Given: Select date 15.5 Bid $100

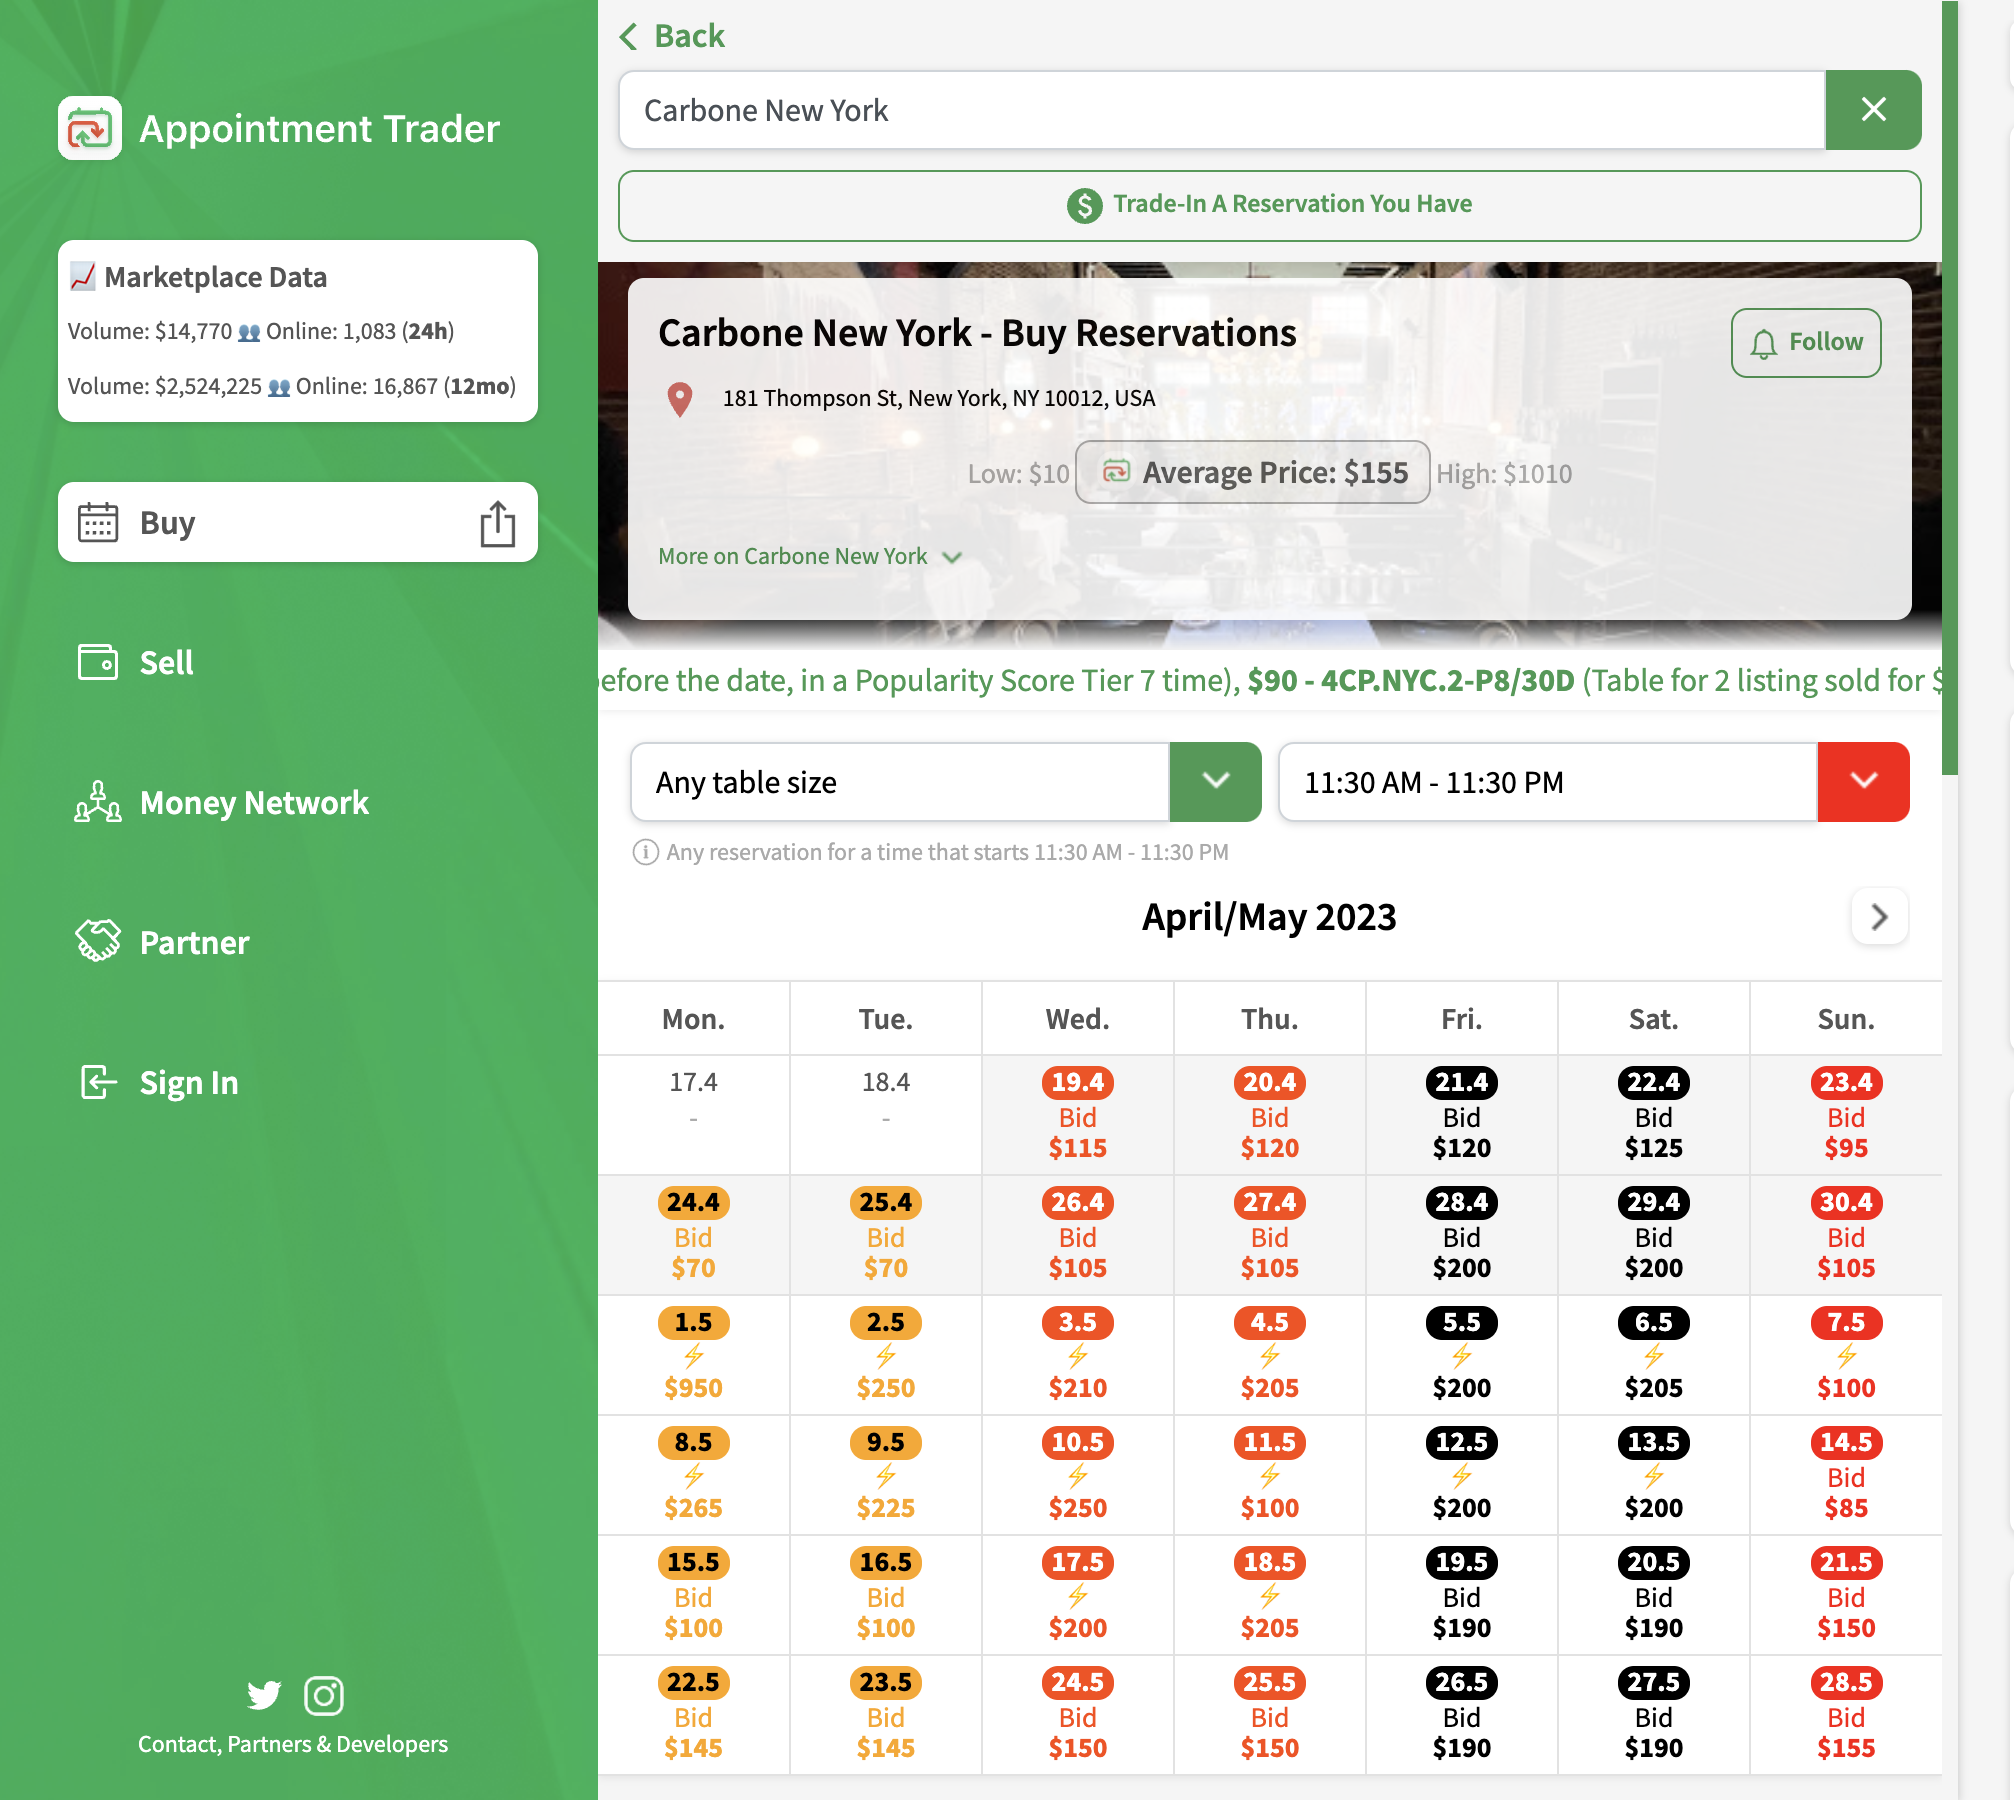Looking at the screenshot, I should [694, 1595].
